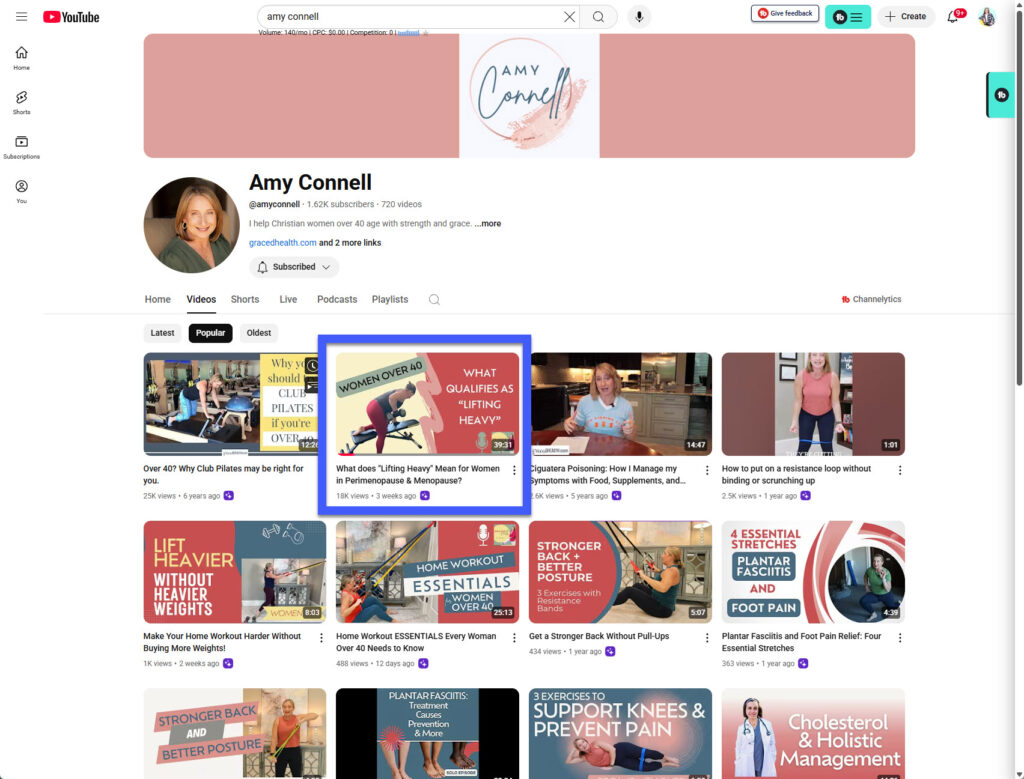This screenshot has width=1024, height=779.
Task: Open the account avatar menu
Action: click(x=987, y=16)
